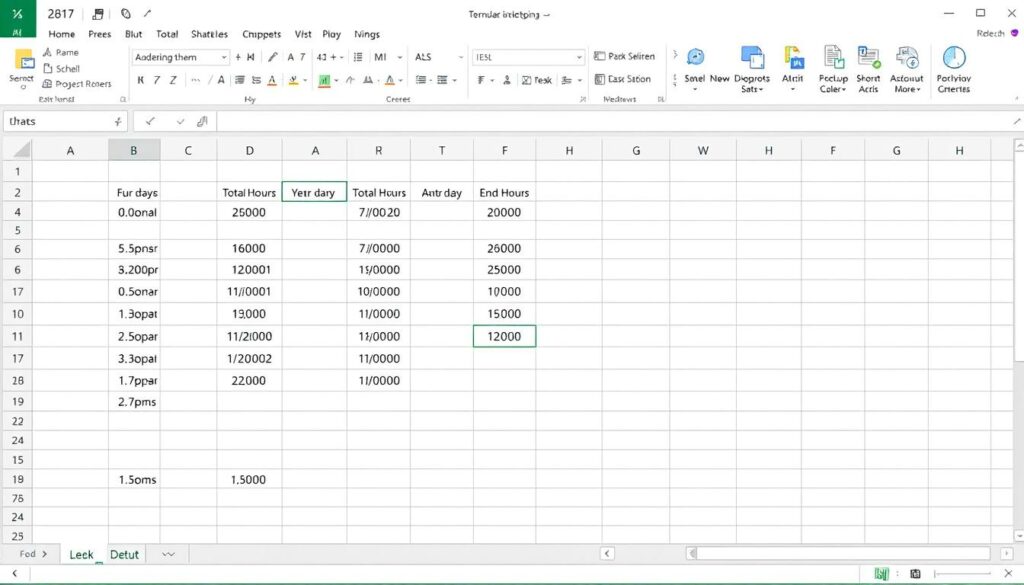Click the green status bar view icon
Screen dimensions: 1024x585
pos(882,573)
